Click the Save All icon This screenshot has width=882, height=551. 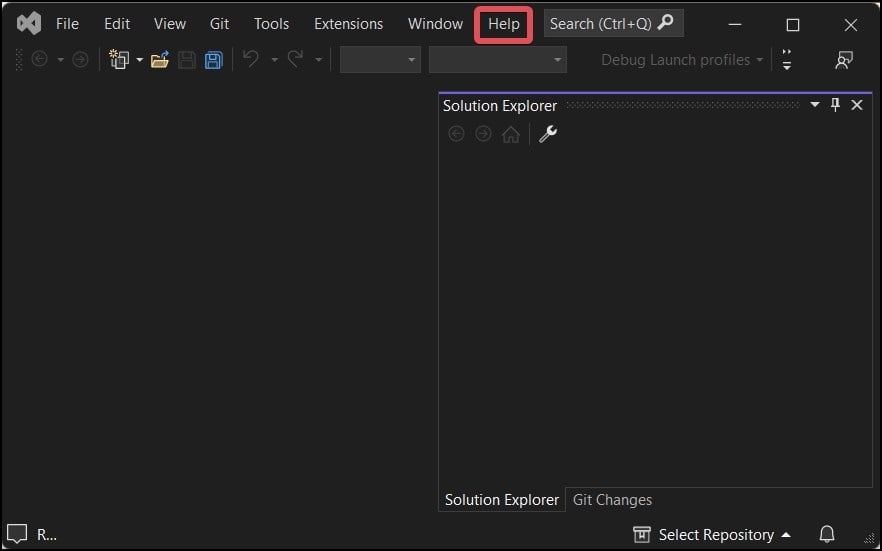pyautogui.click(x=214, y=60)
